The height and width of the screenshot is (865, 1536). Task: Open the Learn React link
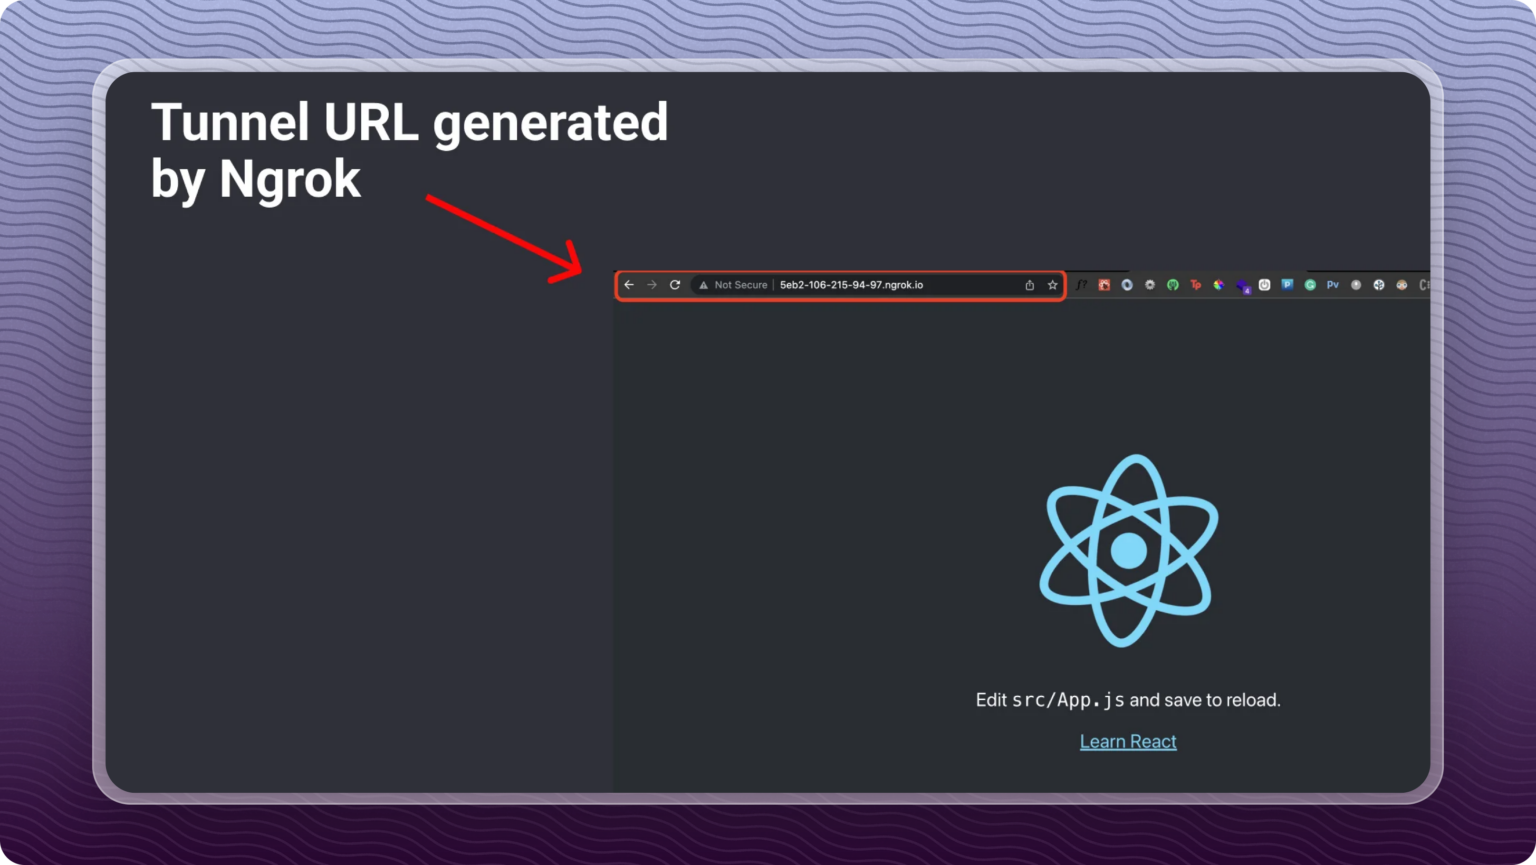click(x=1128, y=741)
